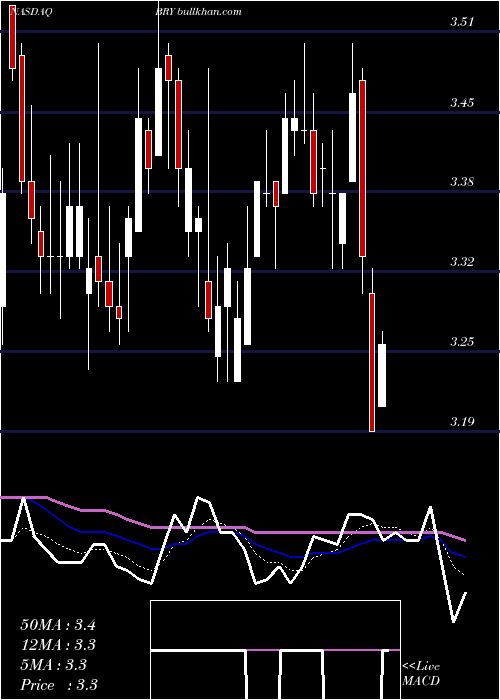Select the 3.32 price axis label
The image size is (500, 700).
click(x=462, y=261)
